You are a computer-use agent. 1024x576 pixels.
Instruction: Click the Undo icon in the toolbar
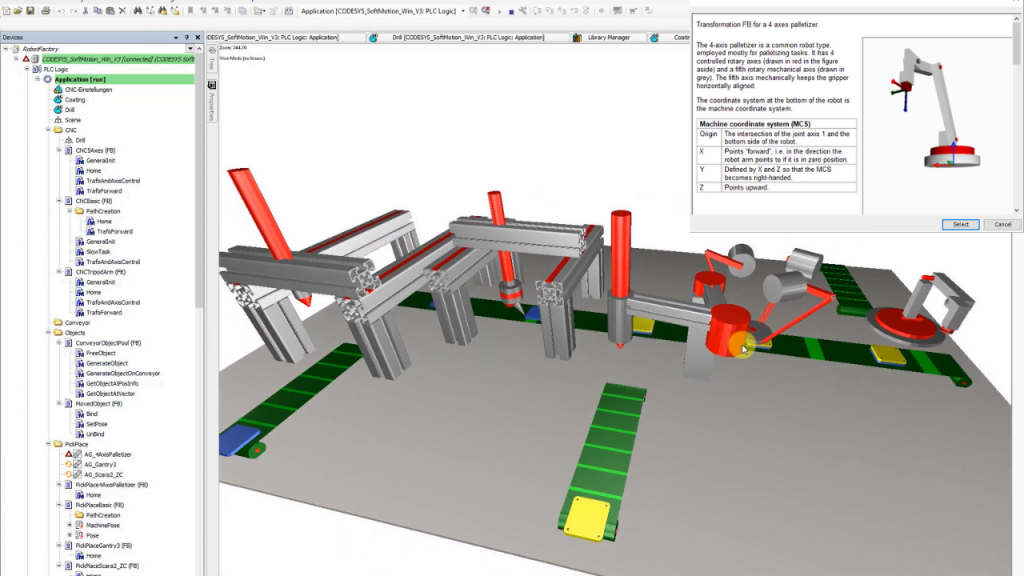(61, 8)
